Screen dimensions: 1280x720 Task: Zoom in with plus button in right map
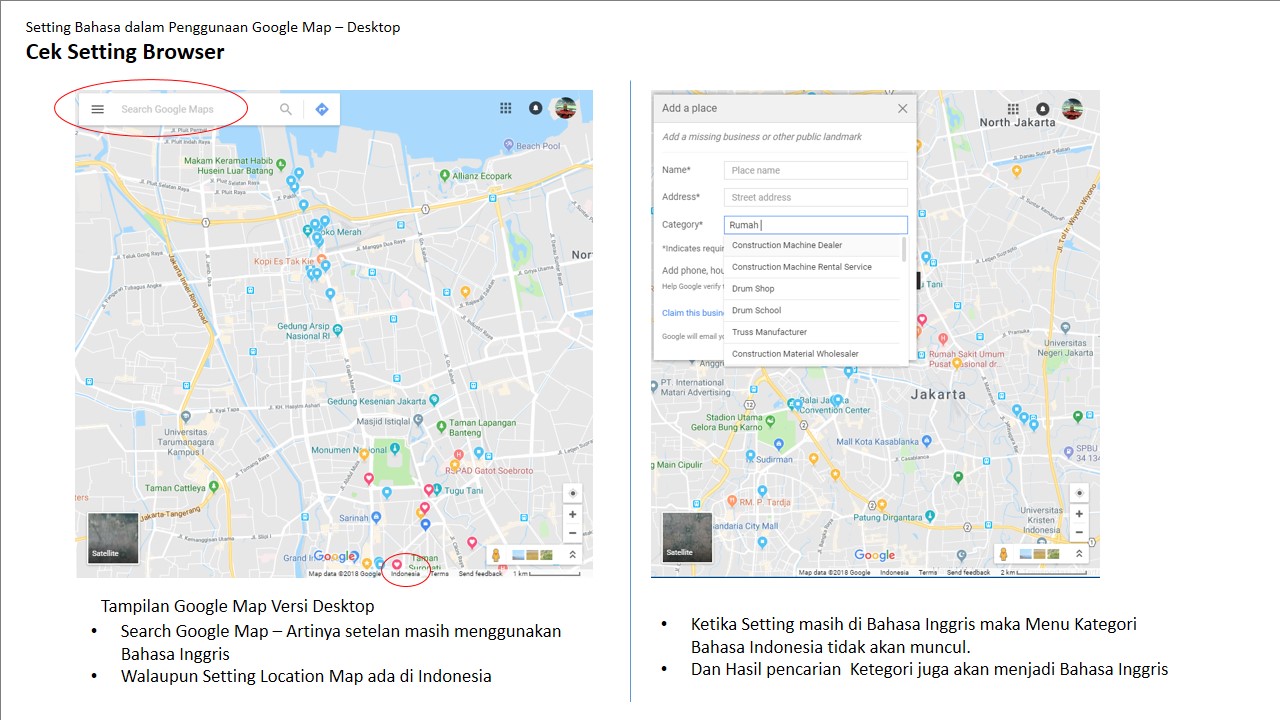pos(1079,513)
